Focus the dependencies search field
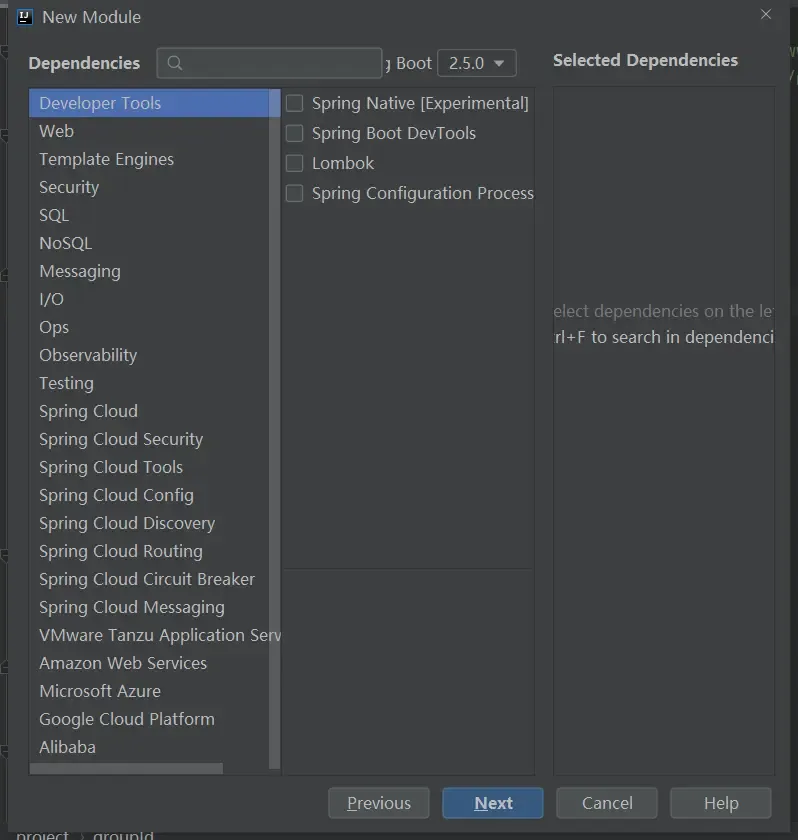The height and width of the screenshot is (840, 798). (x=282, y=63)
